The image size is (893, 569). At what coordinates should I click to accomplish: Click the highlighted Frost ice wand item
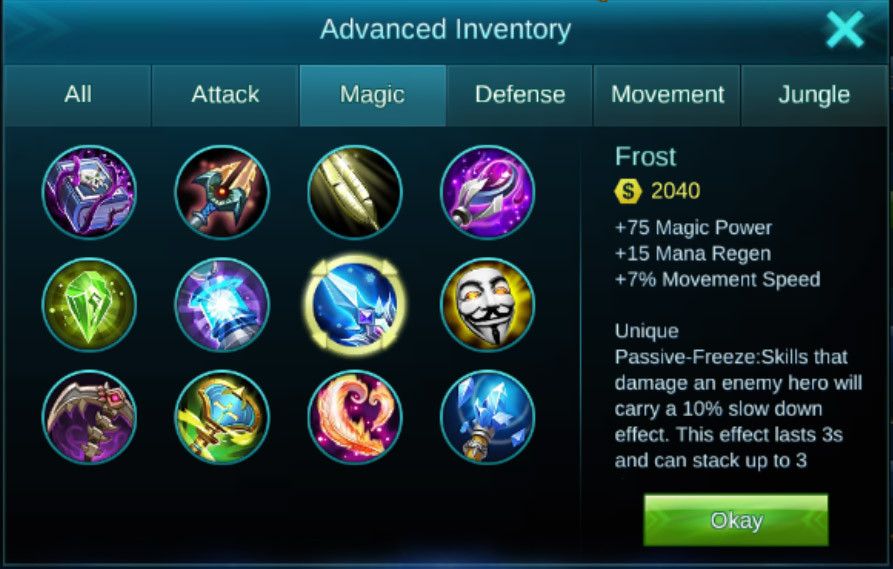click(355, 305)
